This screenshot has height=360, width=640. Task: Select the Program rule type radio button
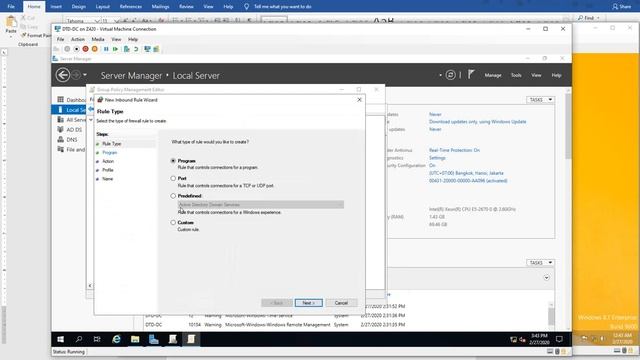pos(173,161)
